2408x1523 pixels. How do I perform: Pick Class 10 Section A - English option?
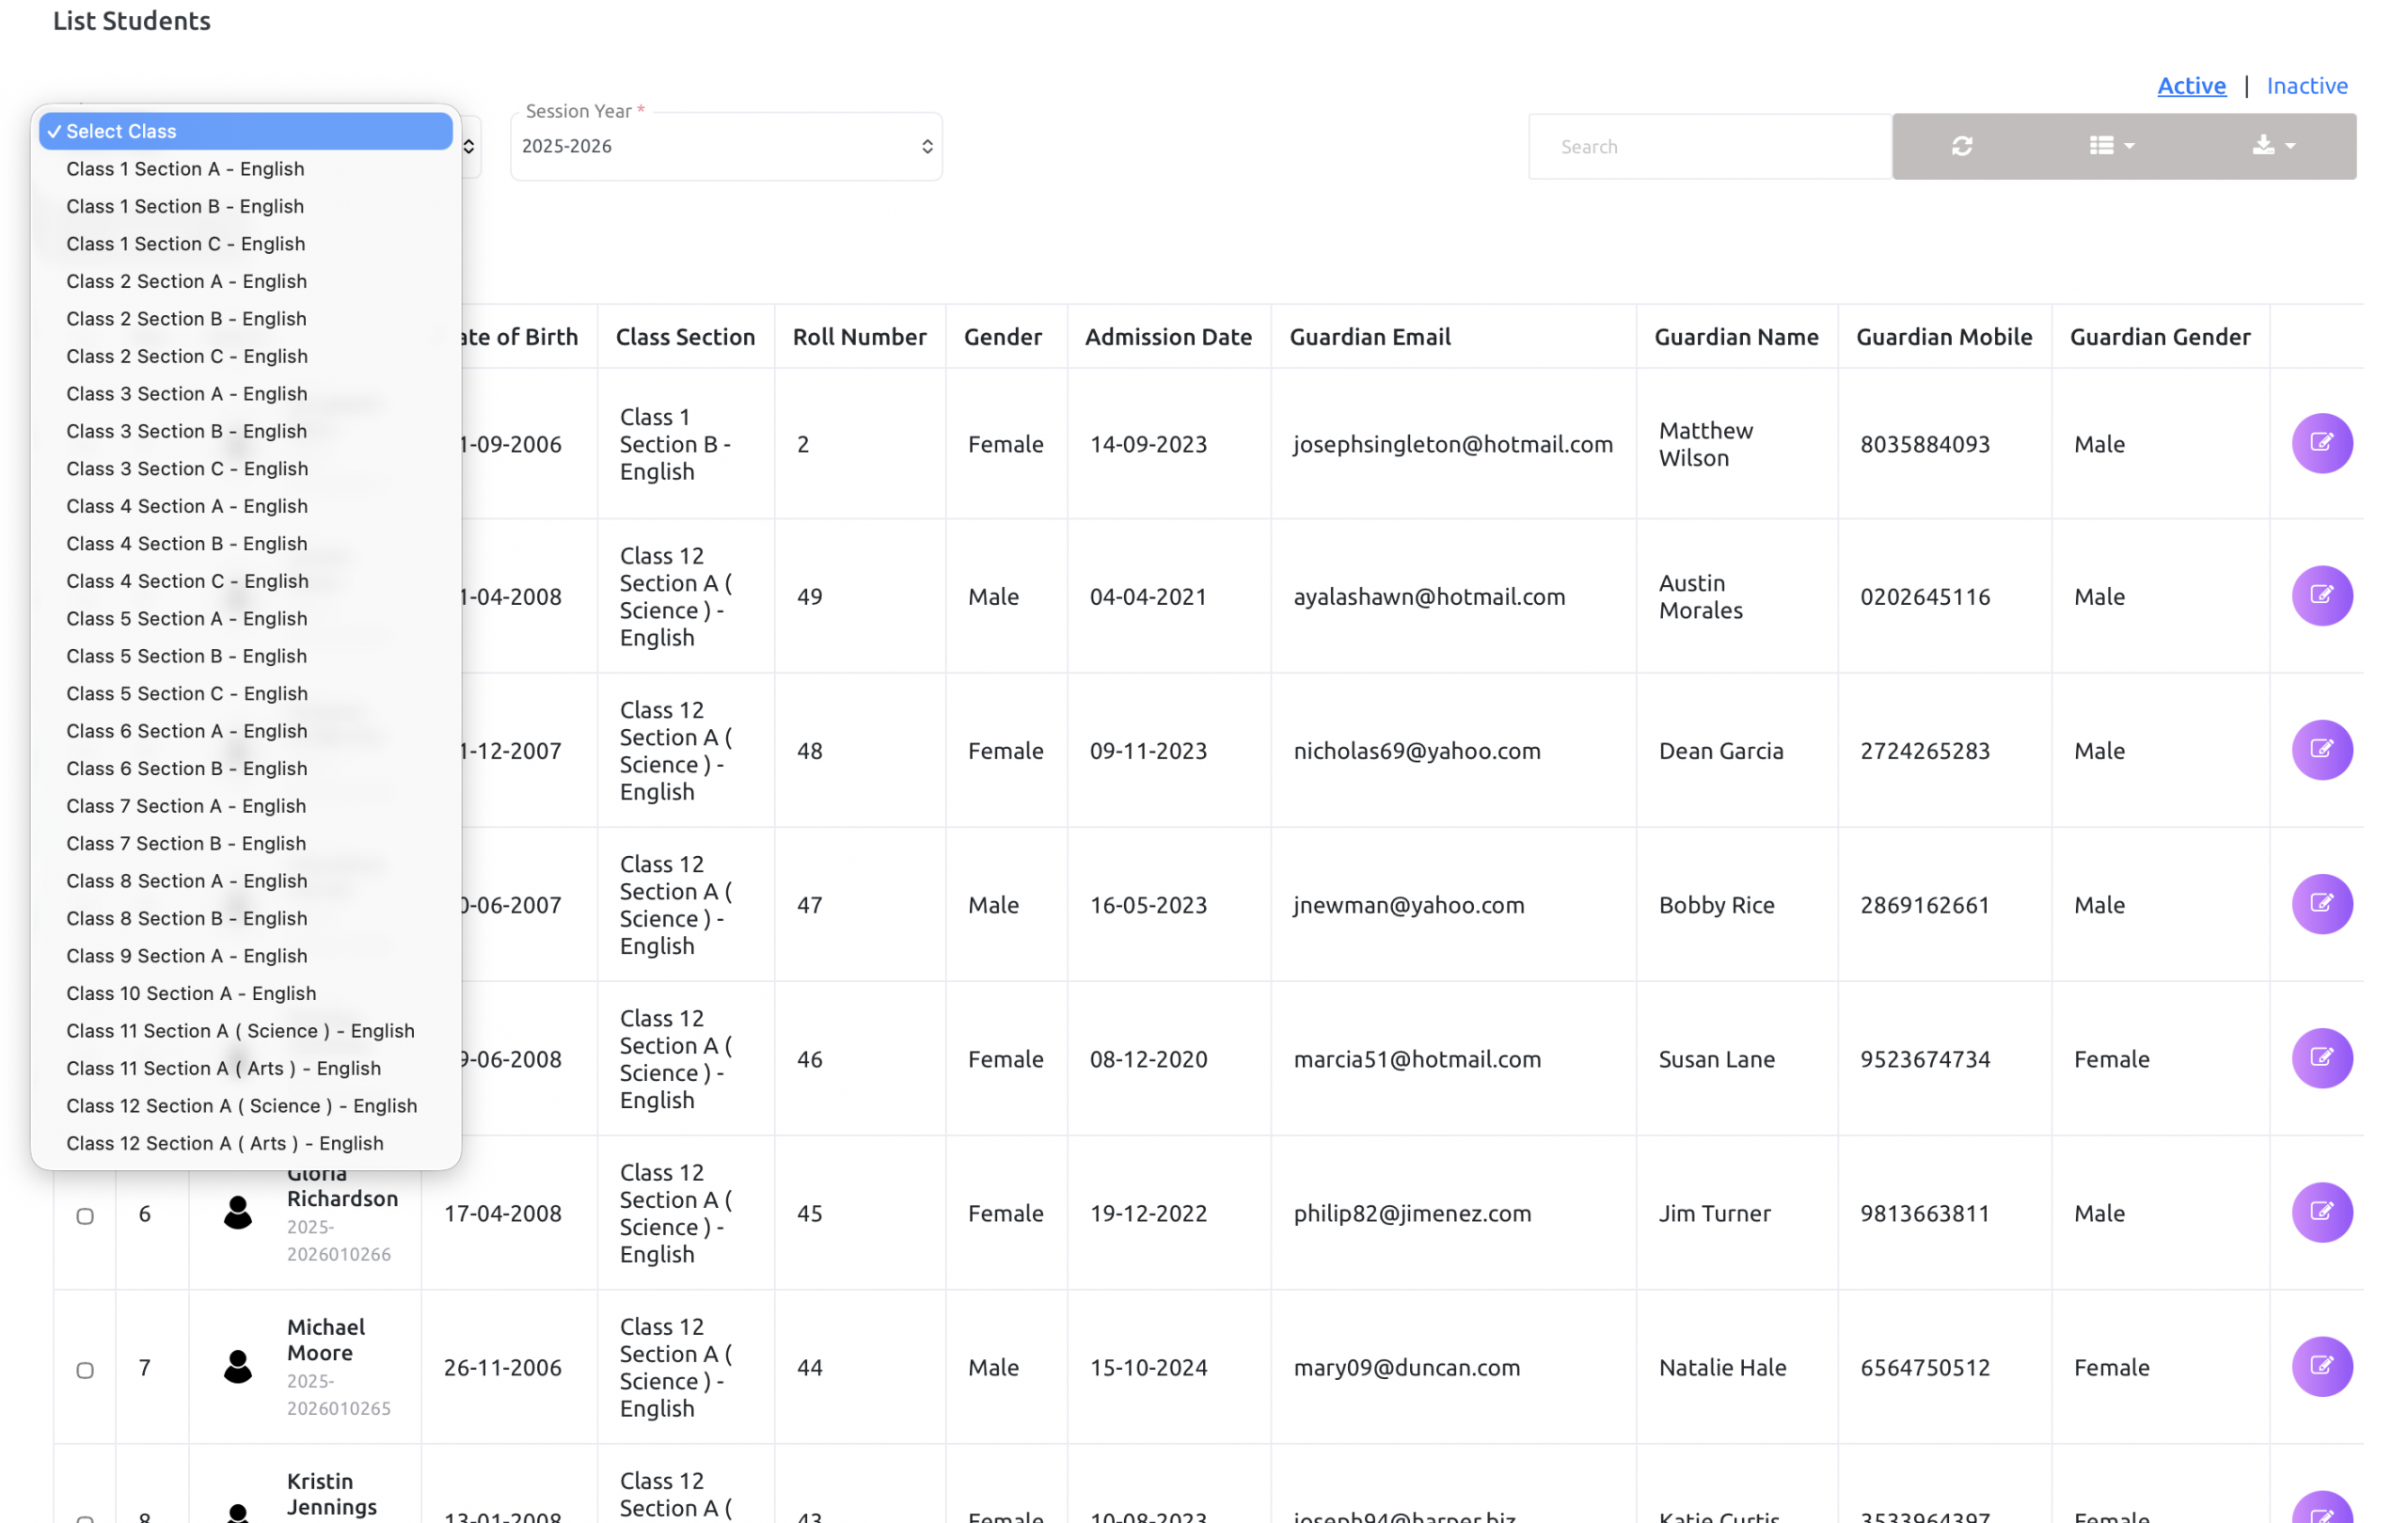(191, 993)
